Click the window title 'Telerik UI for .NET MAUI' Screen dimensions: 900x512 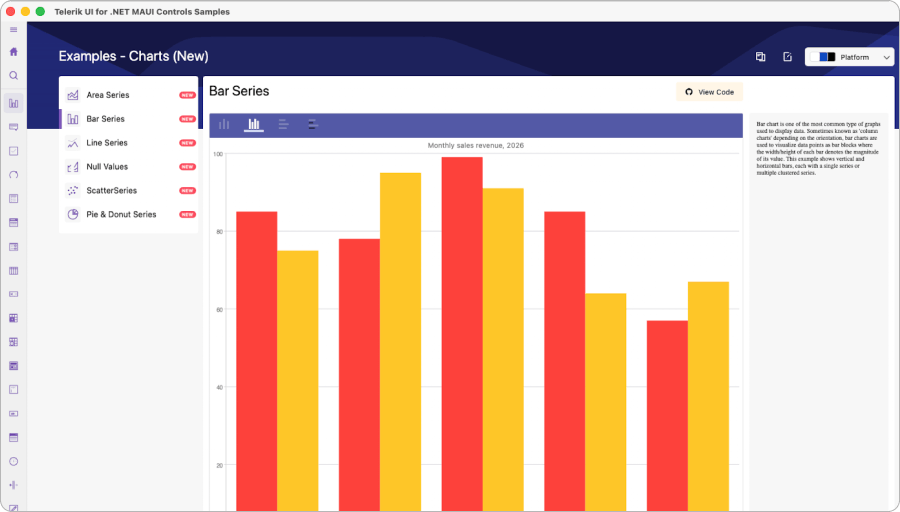(142, 11)
